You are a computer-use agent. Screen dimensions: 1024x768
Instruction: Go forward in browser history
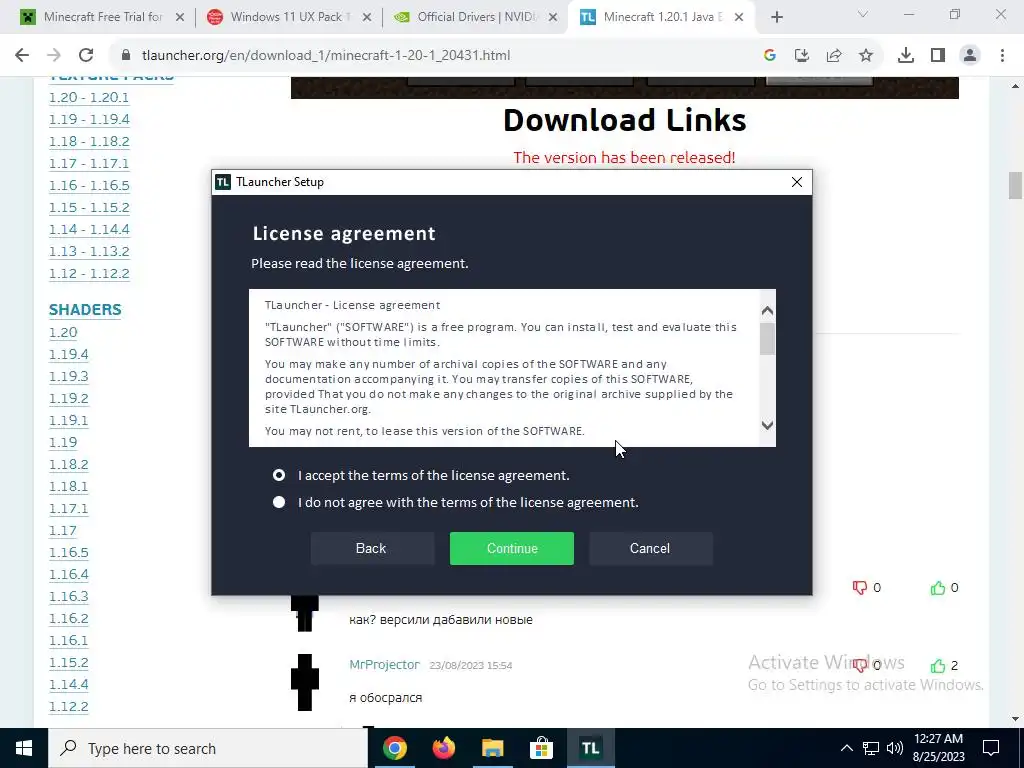pyautogui.click(x=54, y=56)
